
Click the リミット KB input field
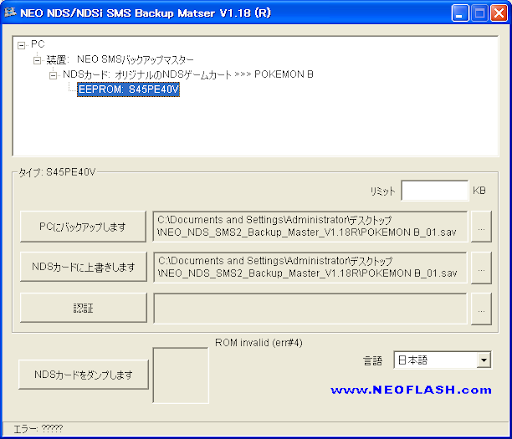[435, 191]
